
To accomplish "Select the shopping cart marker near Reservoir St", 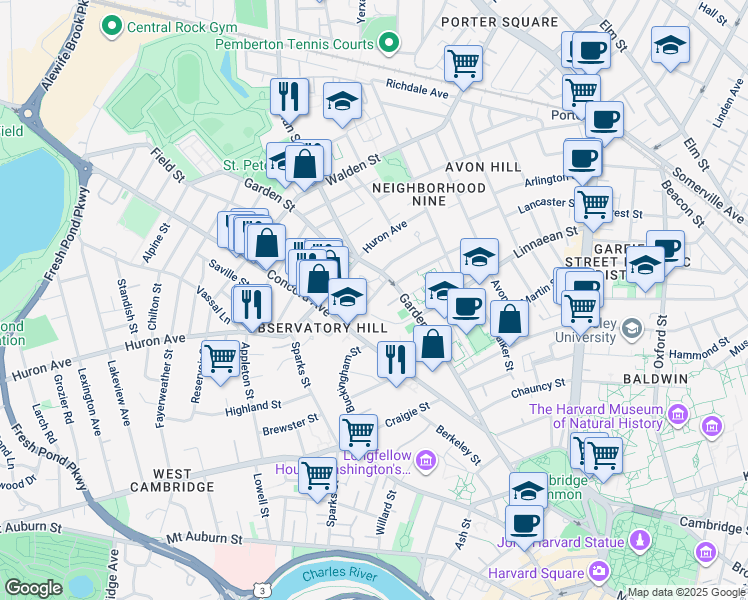I will click(220, 361).
